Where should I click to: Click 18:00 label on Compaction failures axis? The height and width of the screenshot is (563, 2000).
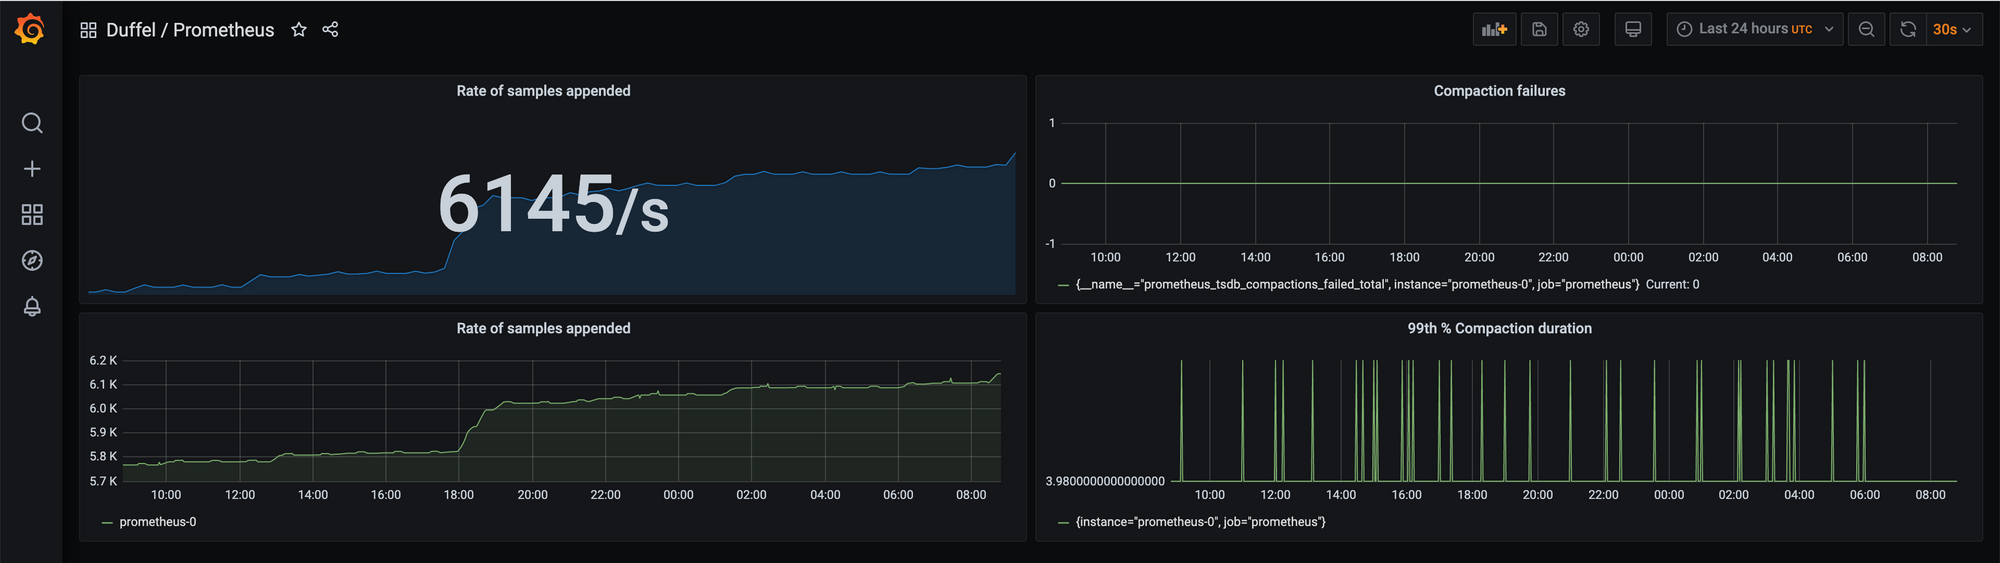pyautogui.click(x=1404, y=258)
